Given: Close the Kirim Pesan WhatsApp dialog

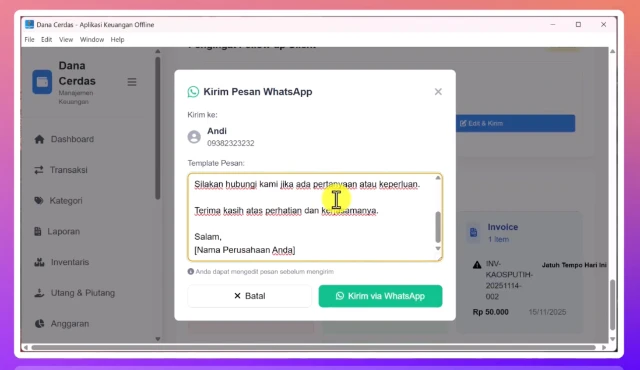Looking at the screenshot, I should point(438,92).
